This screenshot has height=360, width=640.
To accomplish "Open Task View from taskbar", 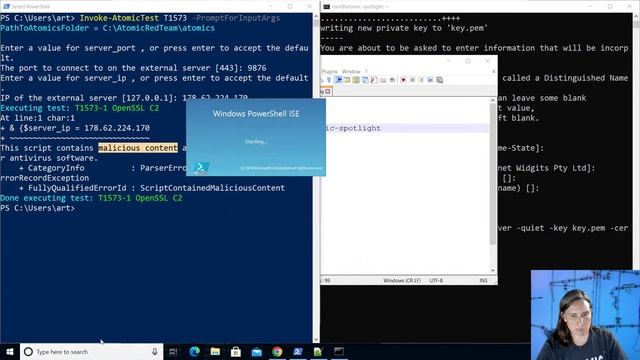I will tap(173, 352).
